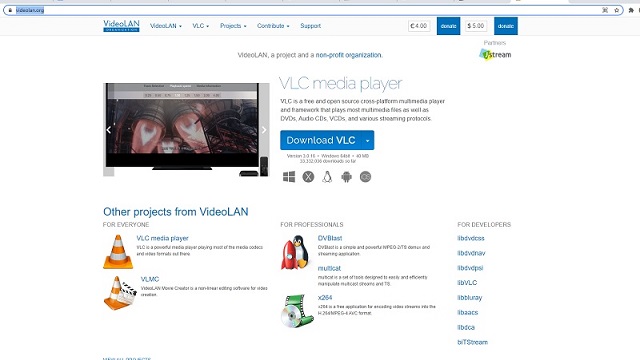Click the Ustream partner logo
This screenshot has height=360, width=640.
[495, 54]
